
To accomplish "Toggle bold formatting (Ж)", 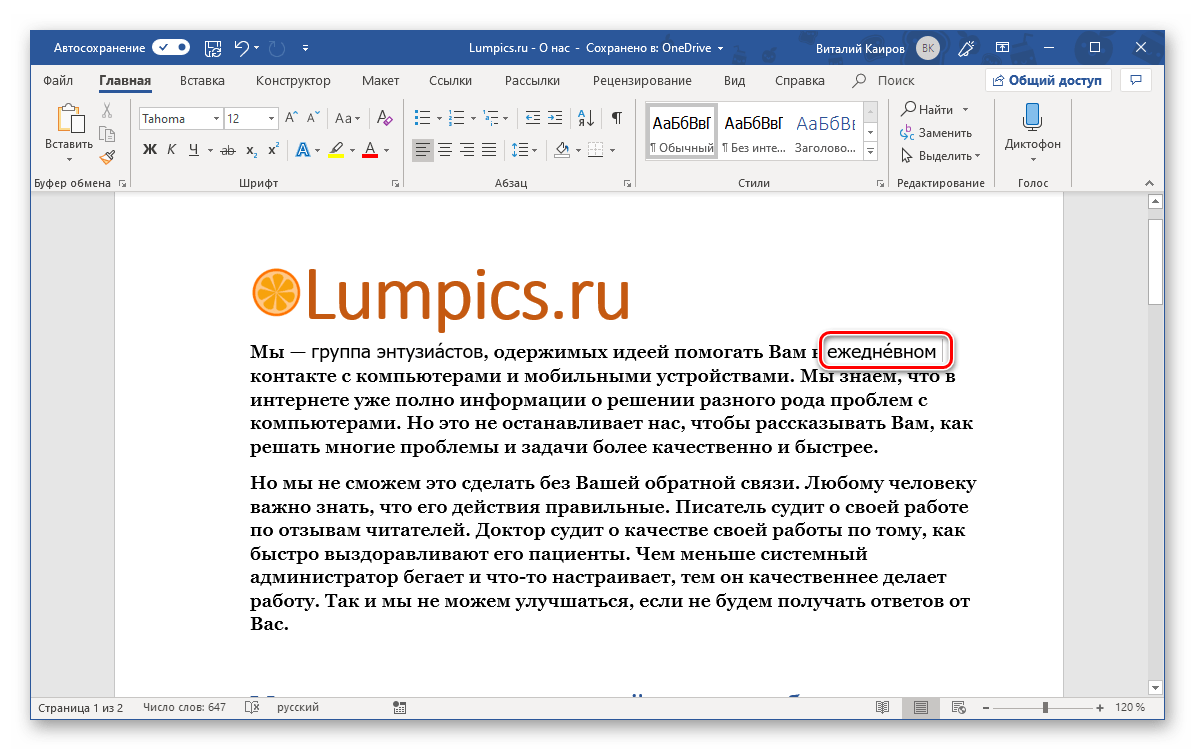I will click(150, 150).
